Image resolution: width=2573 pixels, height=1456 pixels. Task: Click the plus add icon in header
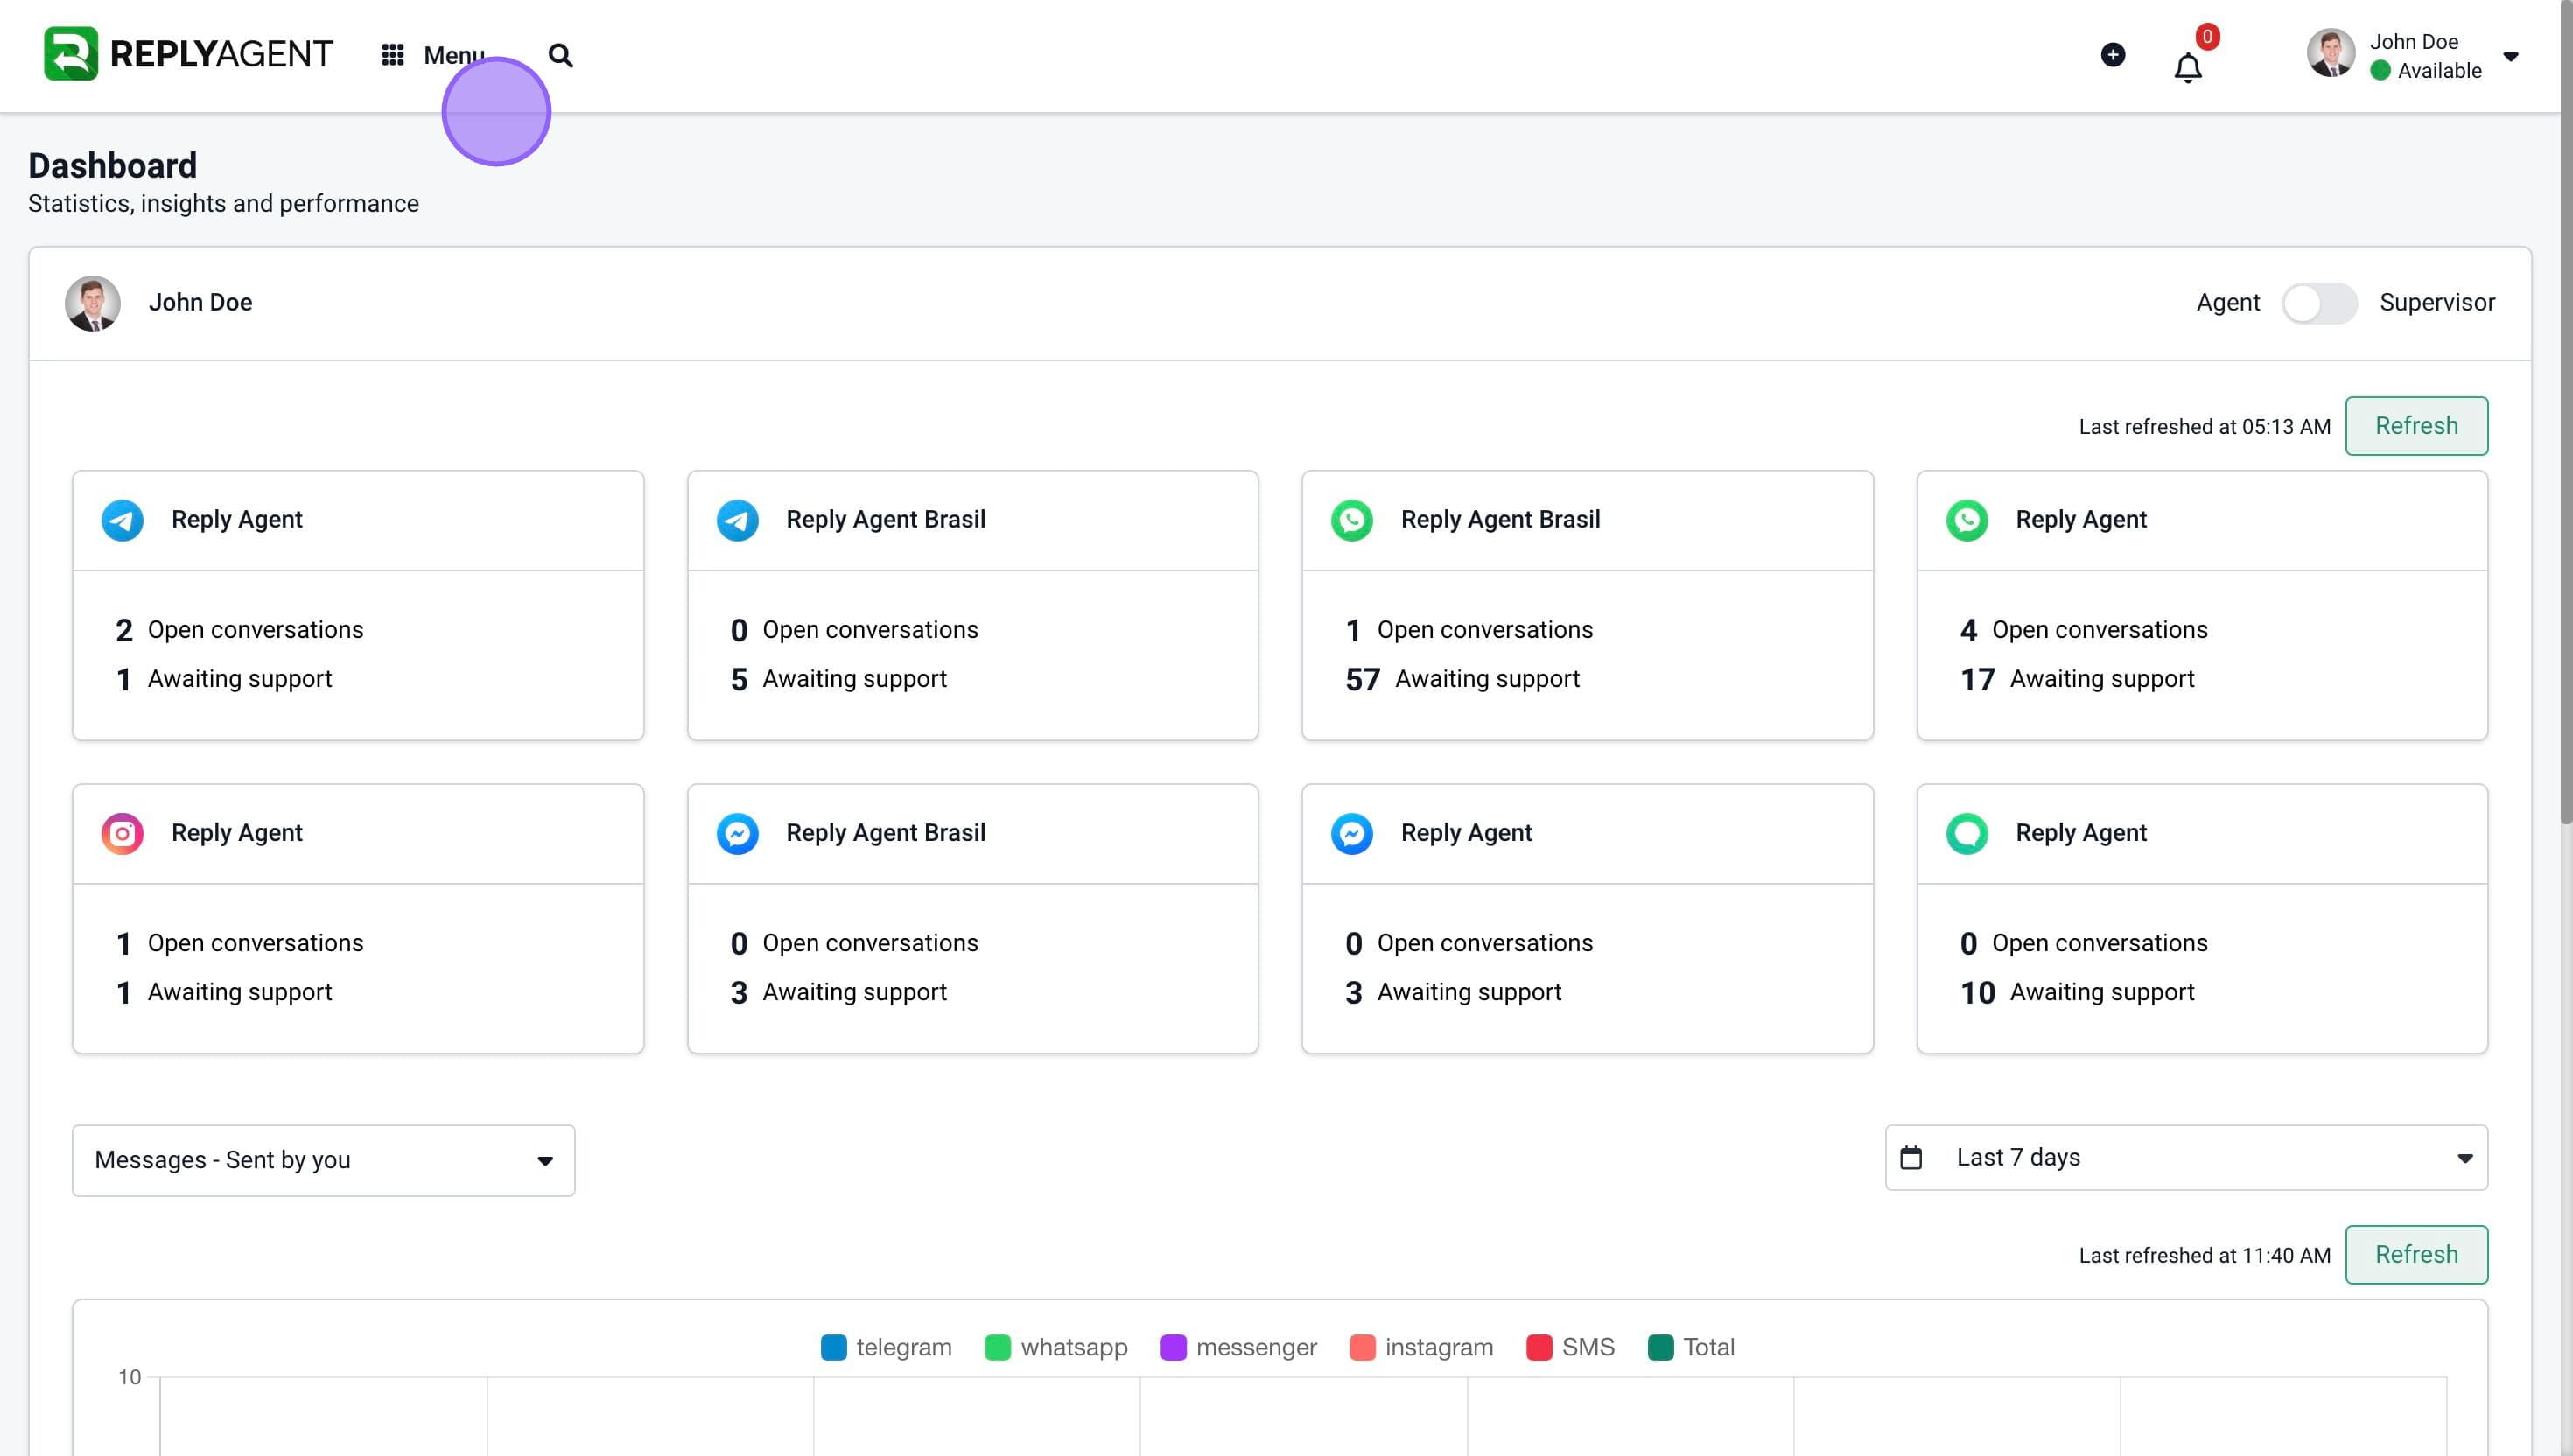click(x=2113, y=55)
